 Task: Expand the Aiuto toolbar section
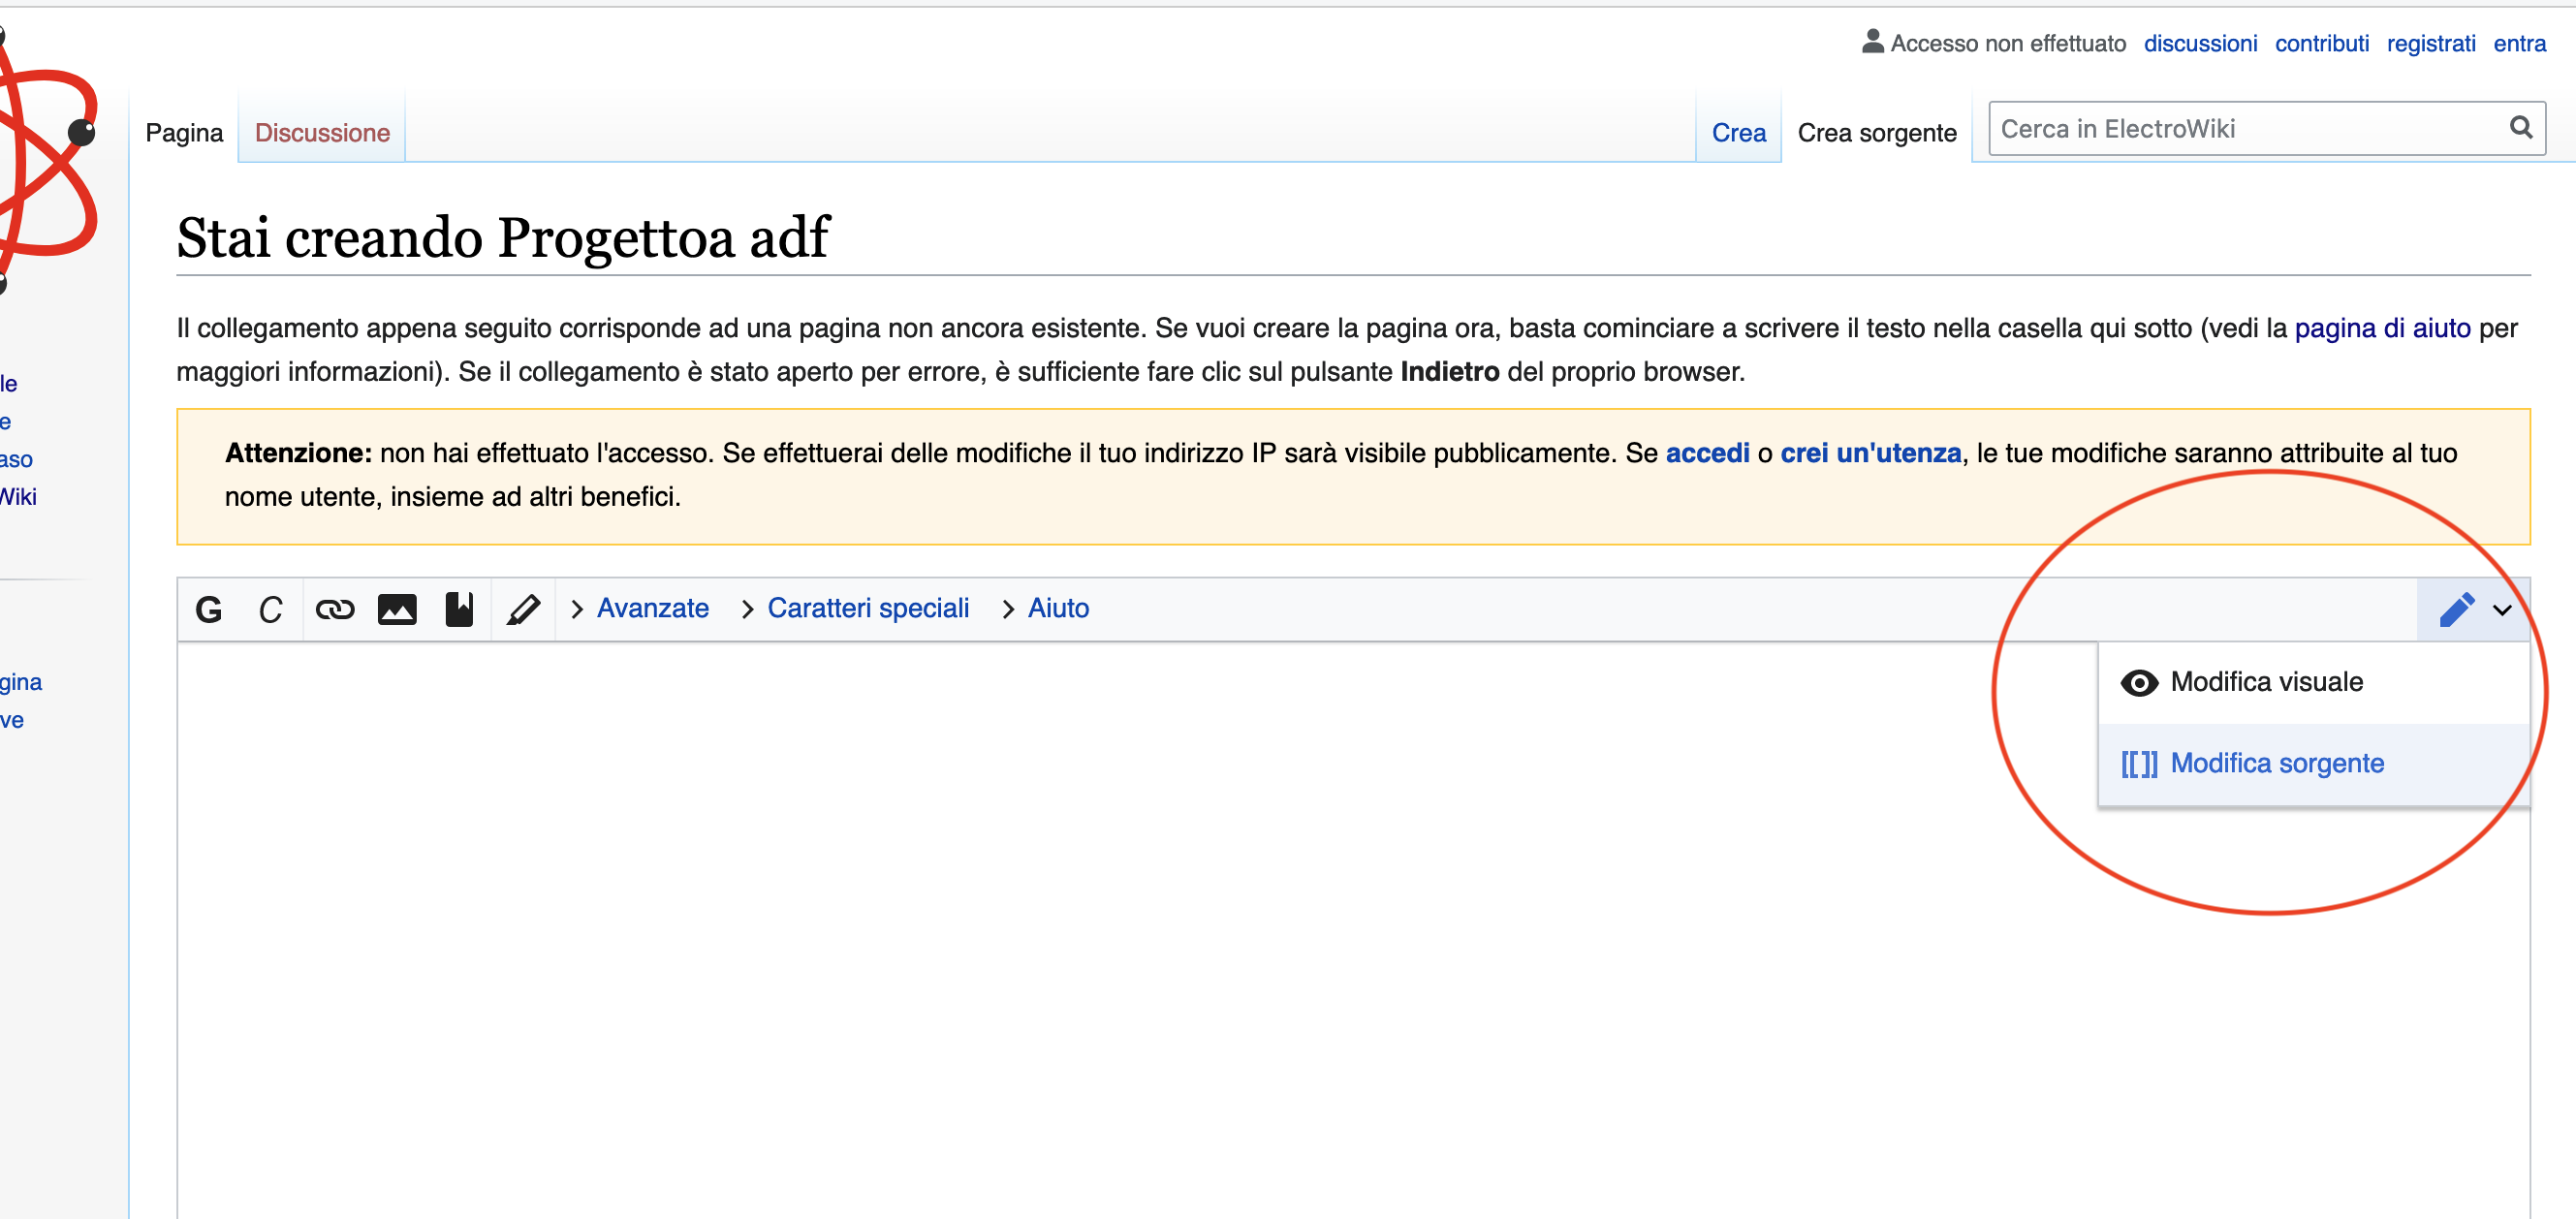tap(1057, 608)
